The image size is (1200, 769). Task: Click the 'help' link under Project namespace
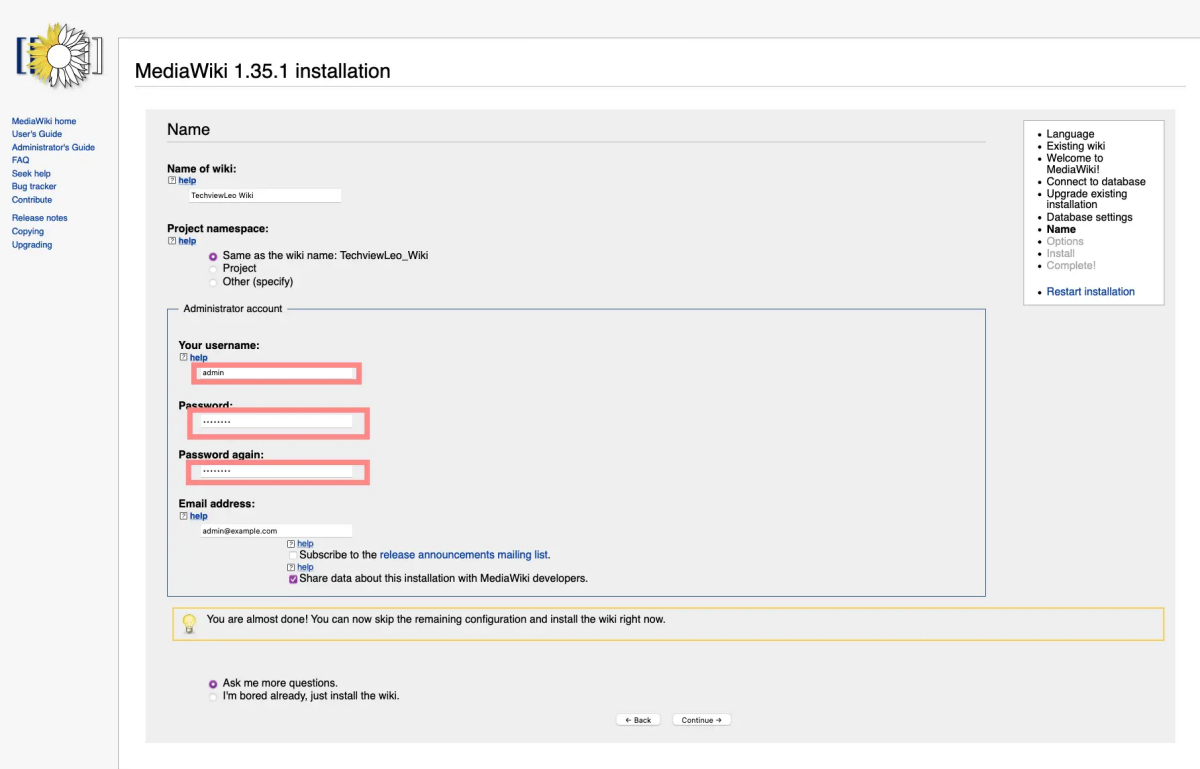coord(187,241)
